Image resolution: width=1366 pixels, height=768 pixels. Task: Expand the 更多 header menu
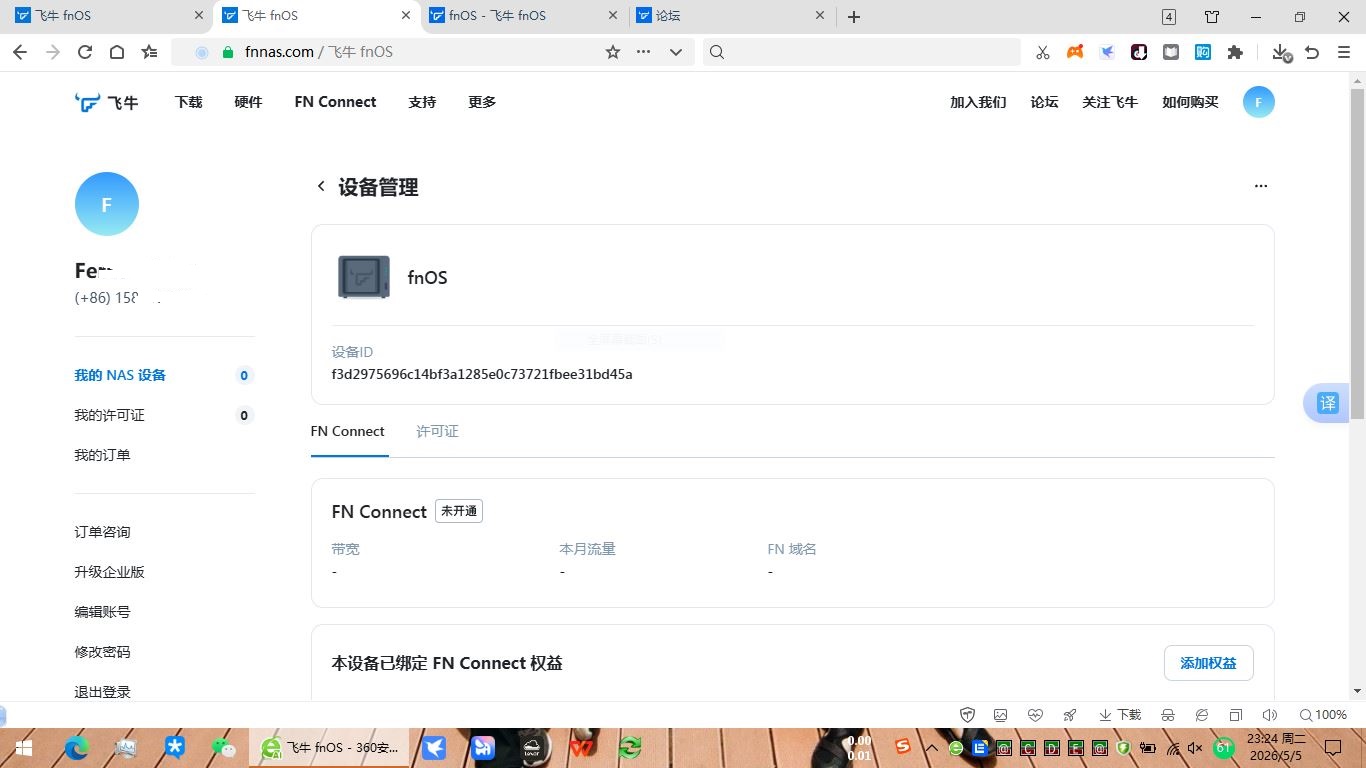(482, 102)
